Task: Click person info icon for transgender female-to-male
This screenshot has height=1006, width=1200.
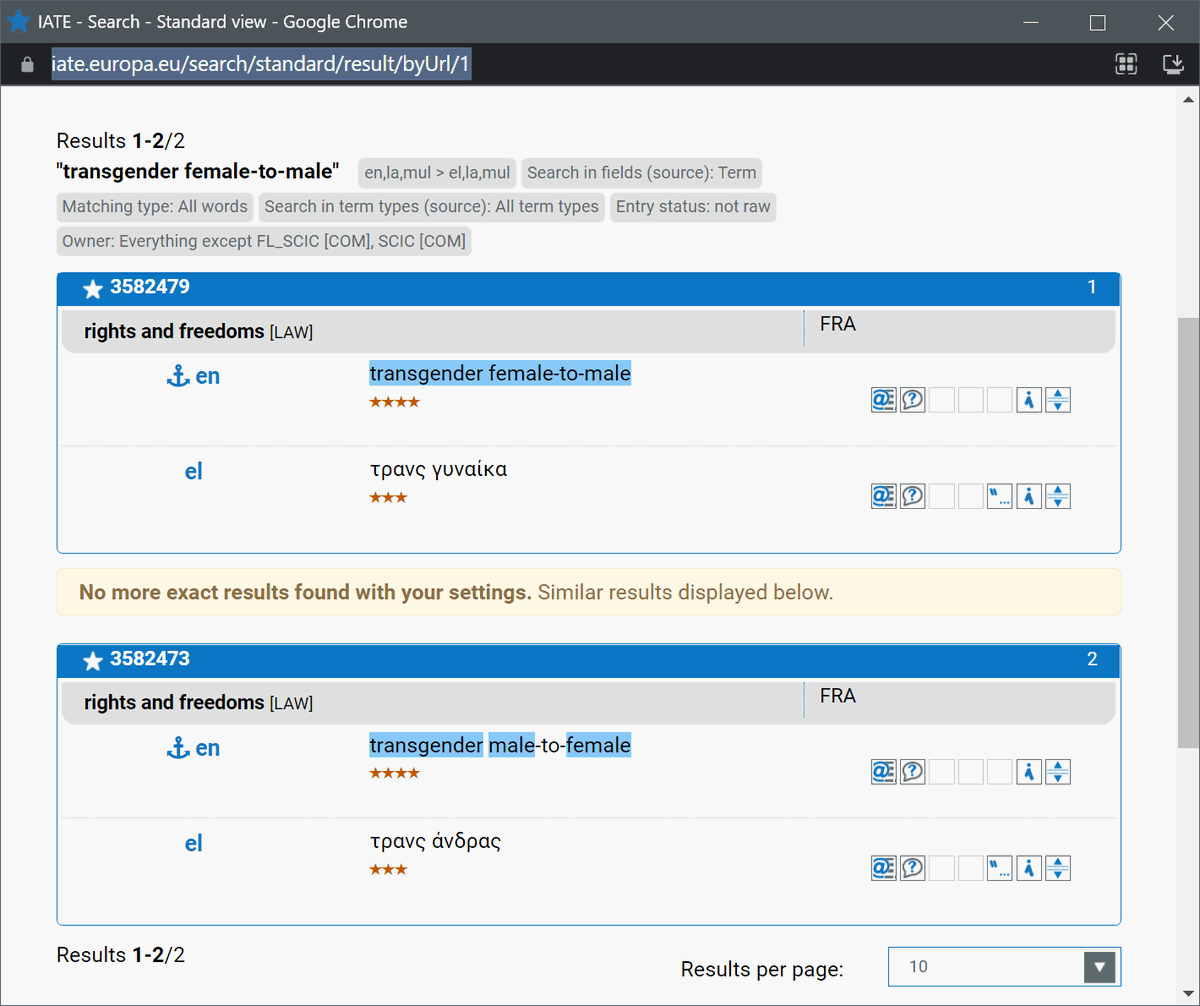Action: pyautogui.click(x=1028, y=400)
